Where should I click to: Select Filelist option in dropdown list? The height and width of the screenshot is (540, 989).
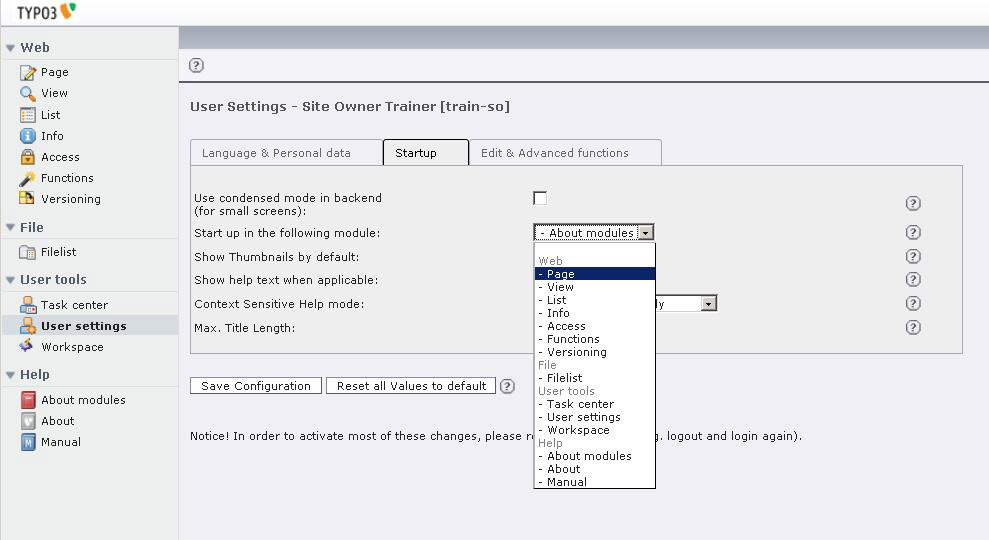click(x=564, y=378)
